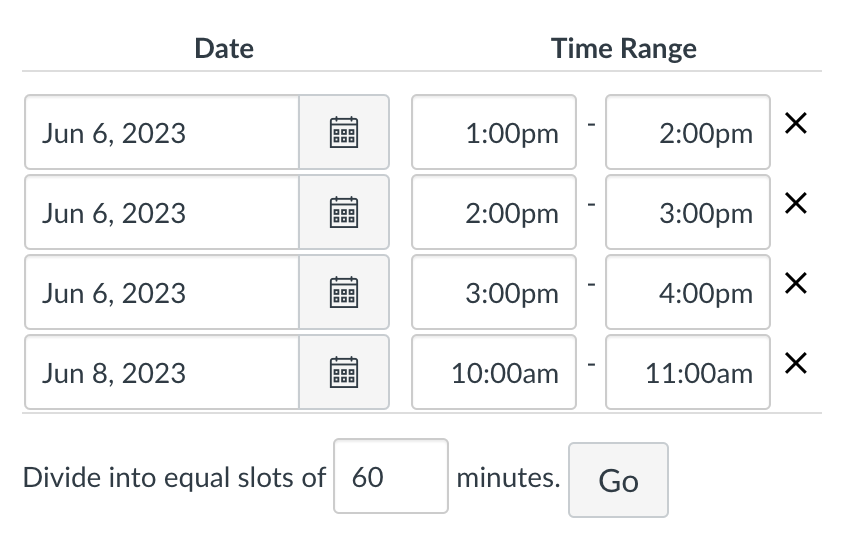
Task: Remove the 2:00pm–3:00pm time slot
Action: tap(796, 203)
